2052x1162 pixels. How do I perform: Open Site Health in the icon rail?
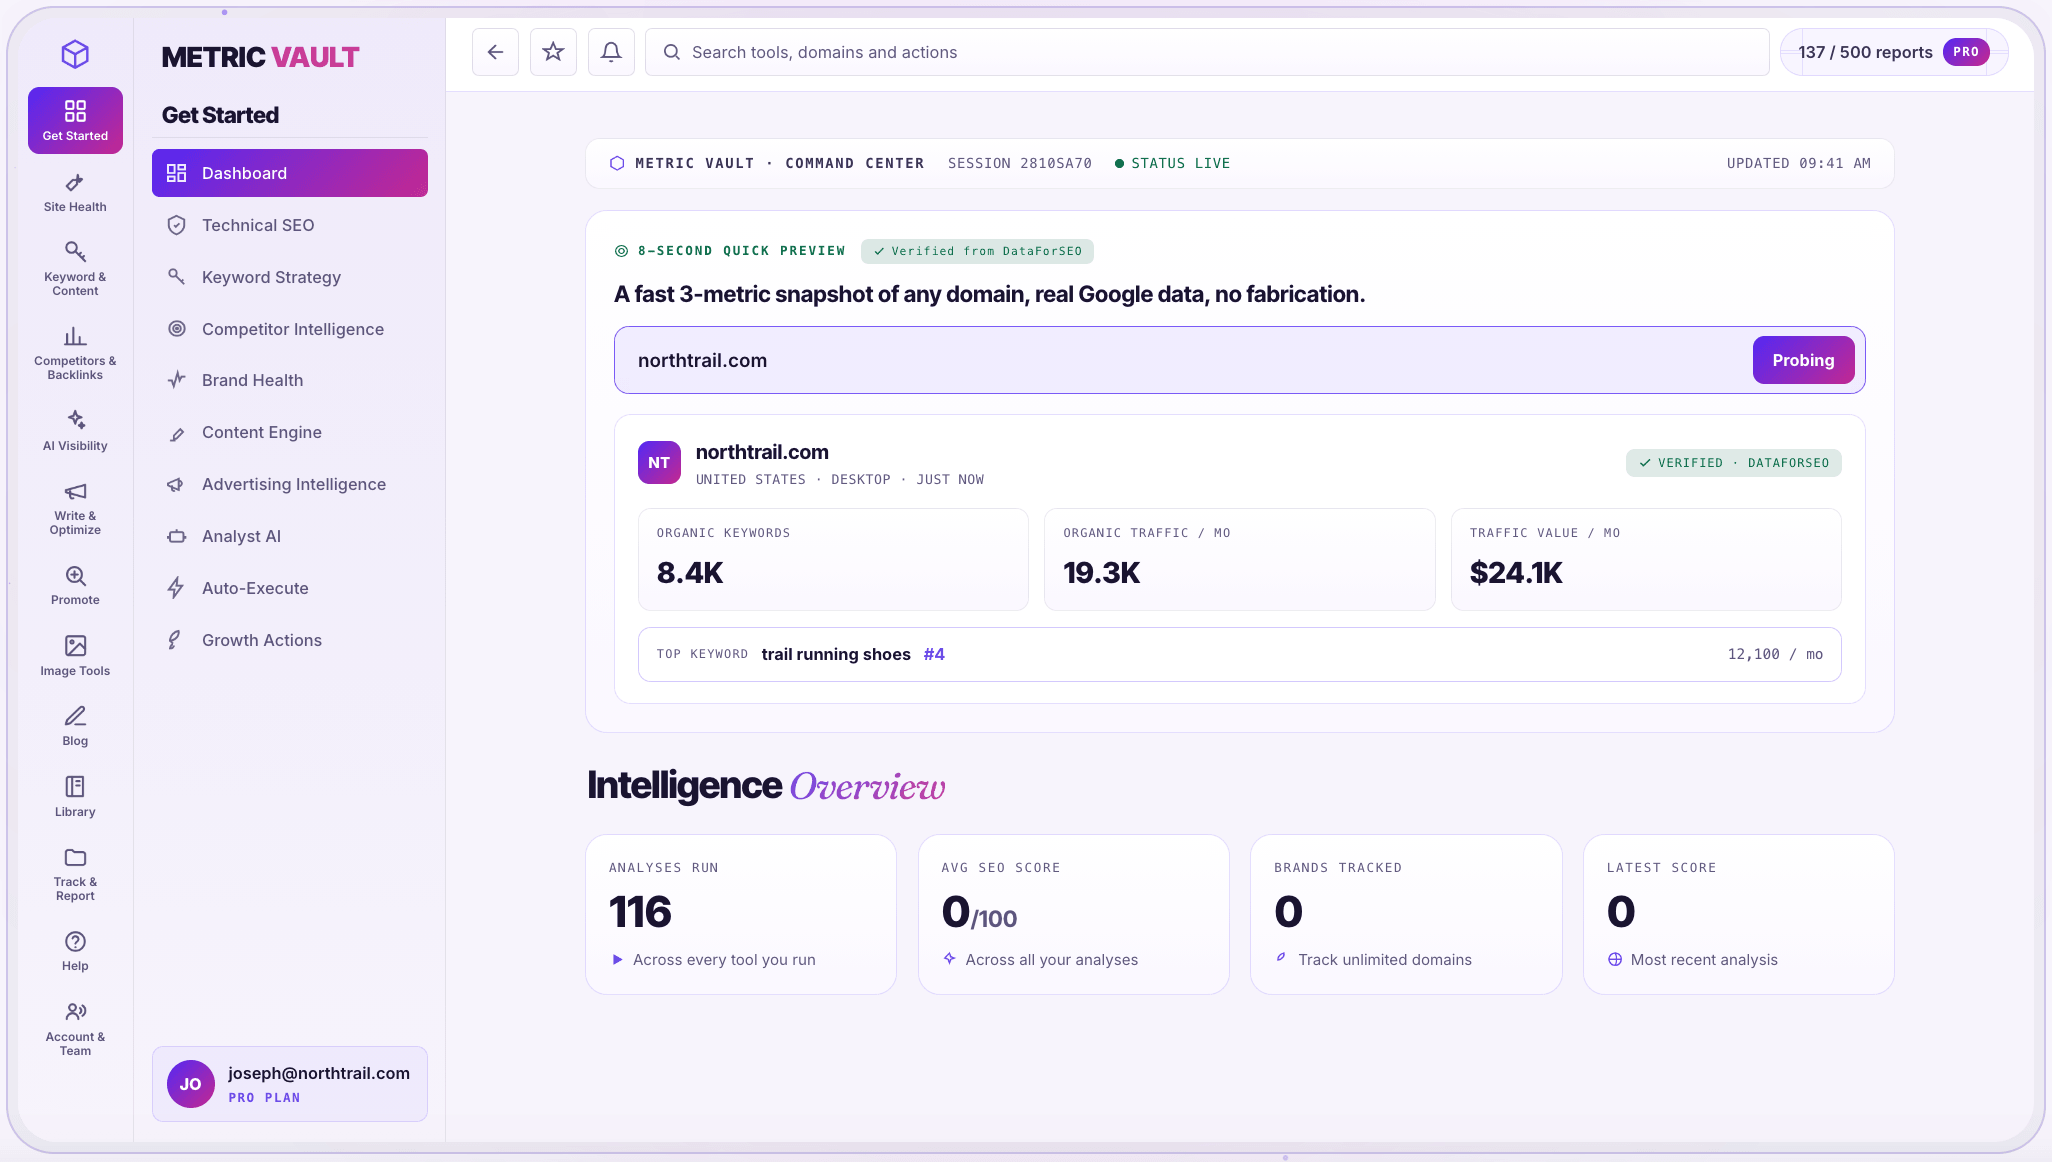click(75, 193)
